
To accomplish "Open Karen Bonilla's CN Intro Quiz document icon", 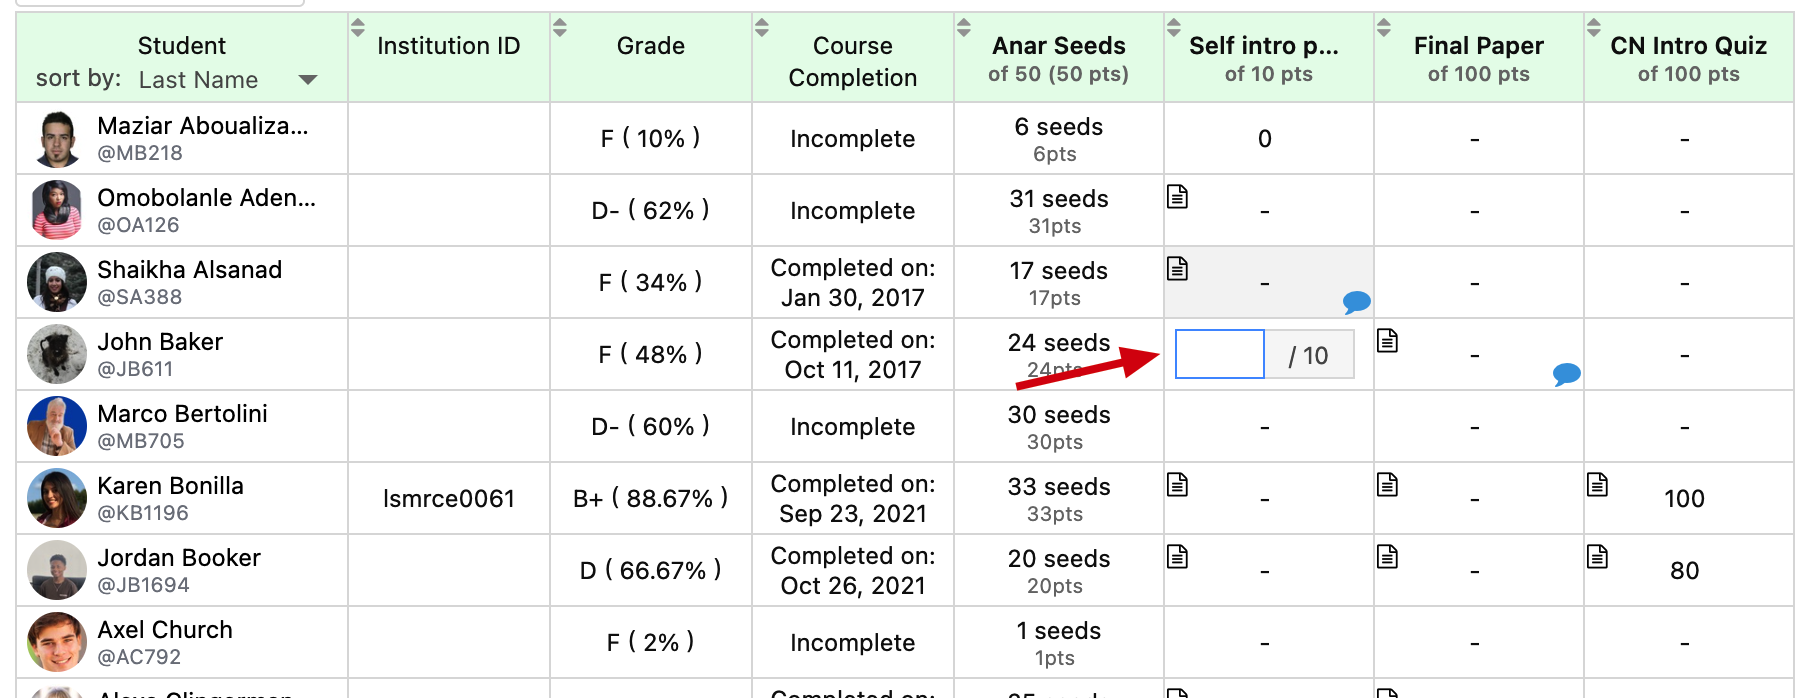I will (x=1598, y=485).
